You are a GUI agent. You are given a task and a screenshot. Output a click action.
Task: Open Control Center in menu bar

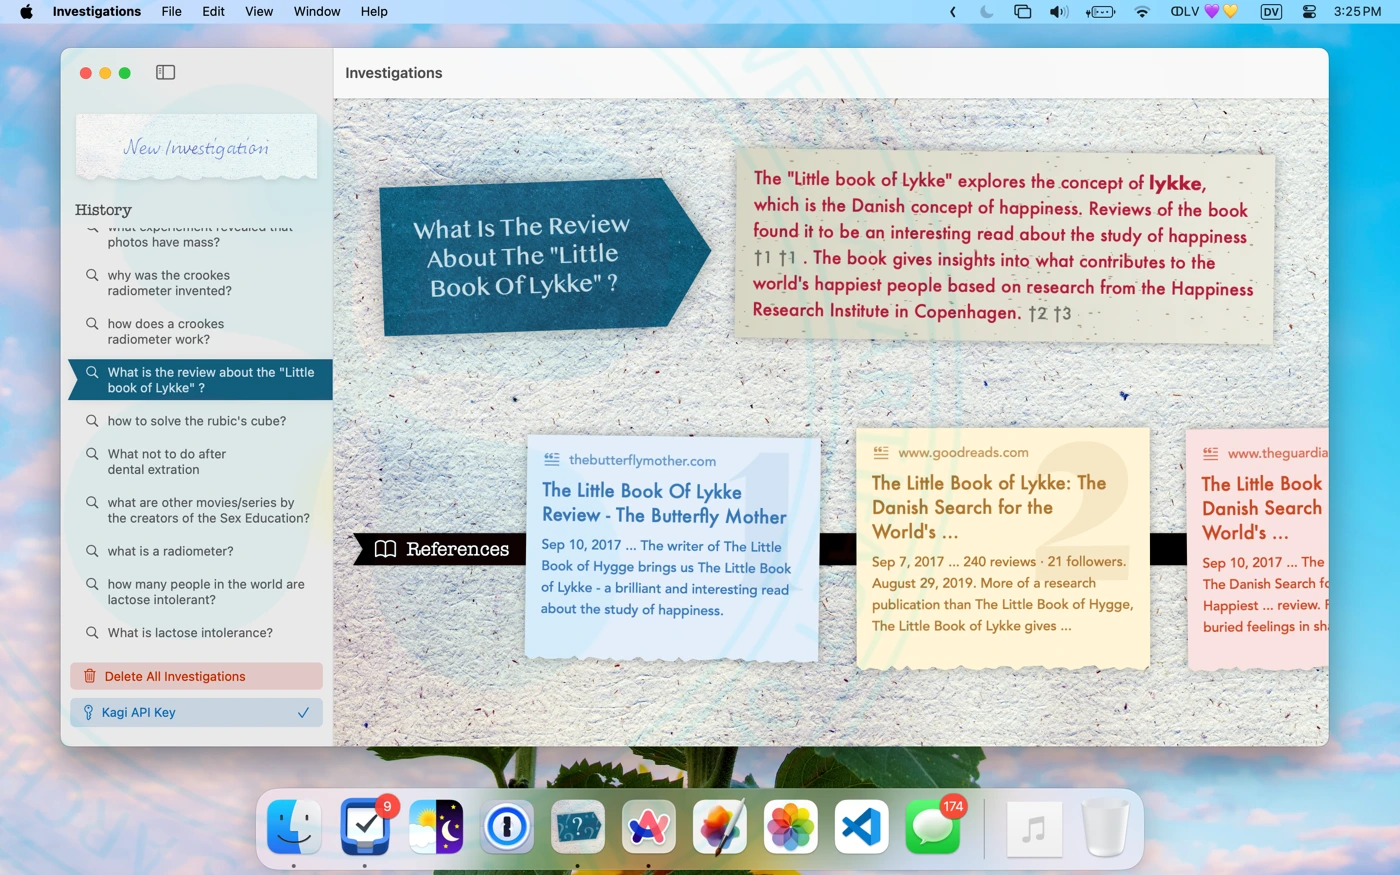pyautogui.click(x=1309, y=12)
